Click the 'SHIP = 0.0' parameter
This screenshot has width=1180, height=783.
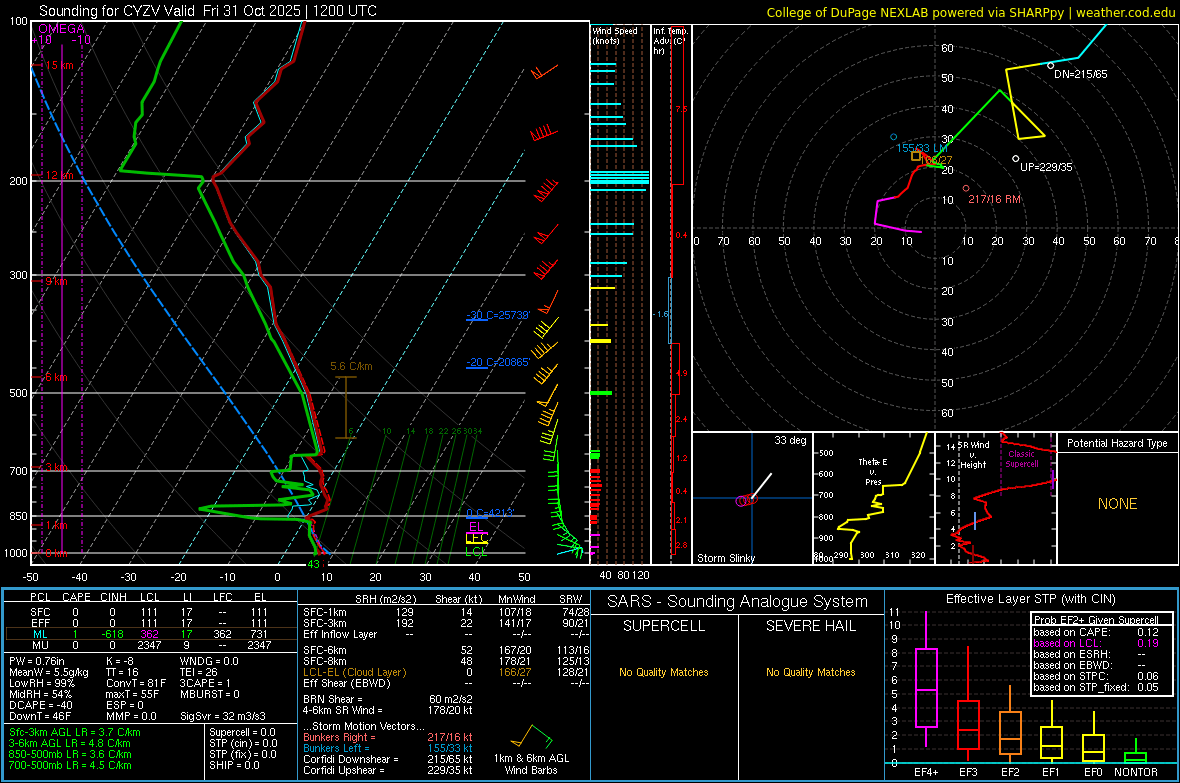coord(234,765)
